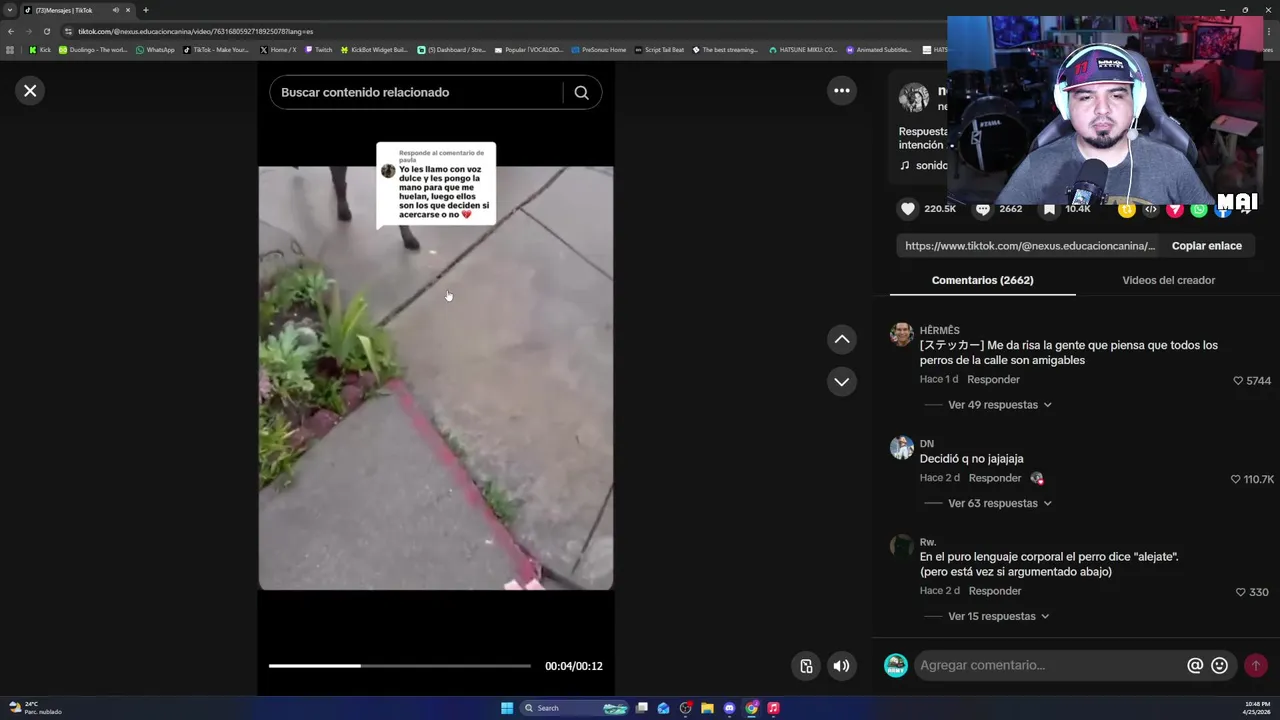The image size is (1280, 720).
Task: Switch to 'Videos del creador' tab
Action: (1168, 280)
